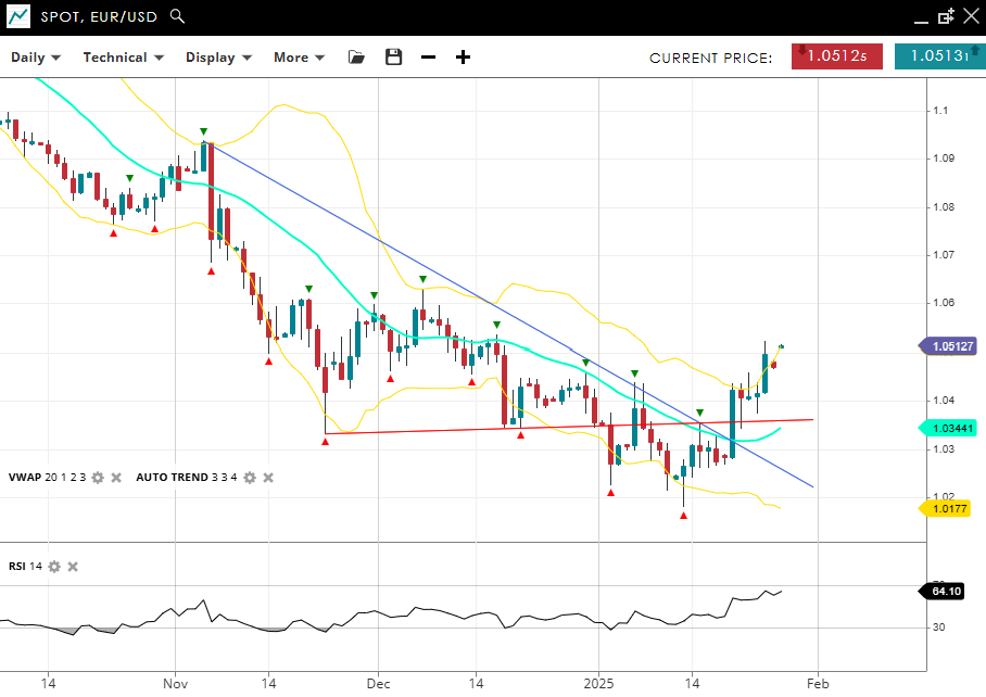Viewport: 986px width, 697px height.
Task: Open VWAP indicator settings gear
Action: (x=97, y=478)
